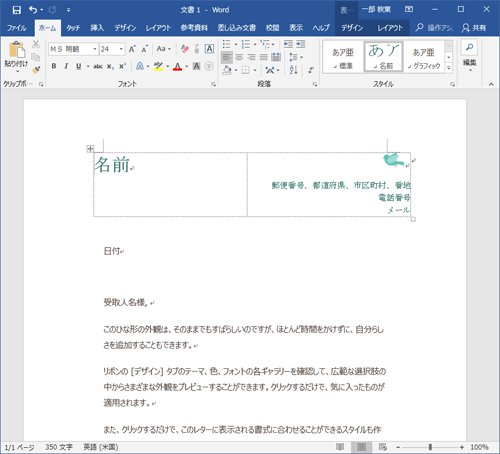This screenshot has height=454, width=500.
Task: Apply distributed alignment
Action: coord(276,57)
